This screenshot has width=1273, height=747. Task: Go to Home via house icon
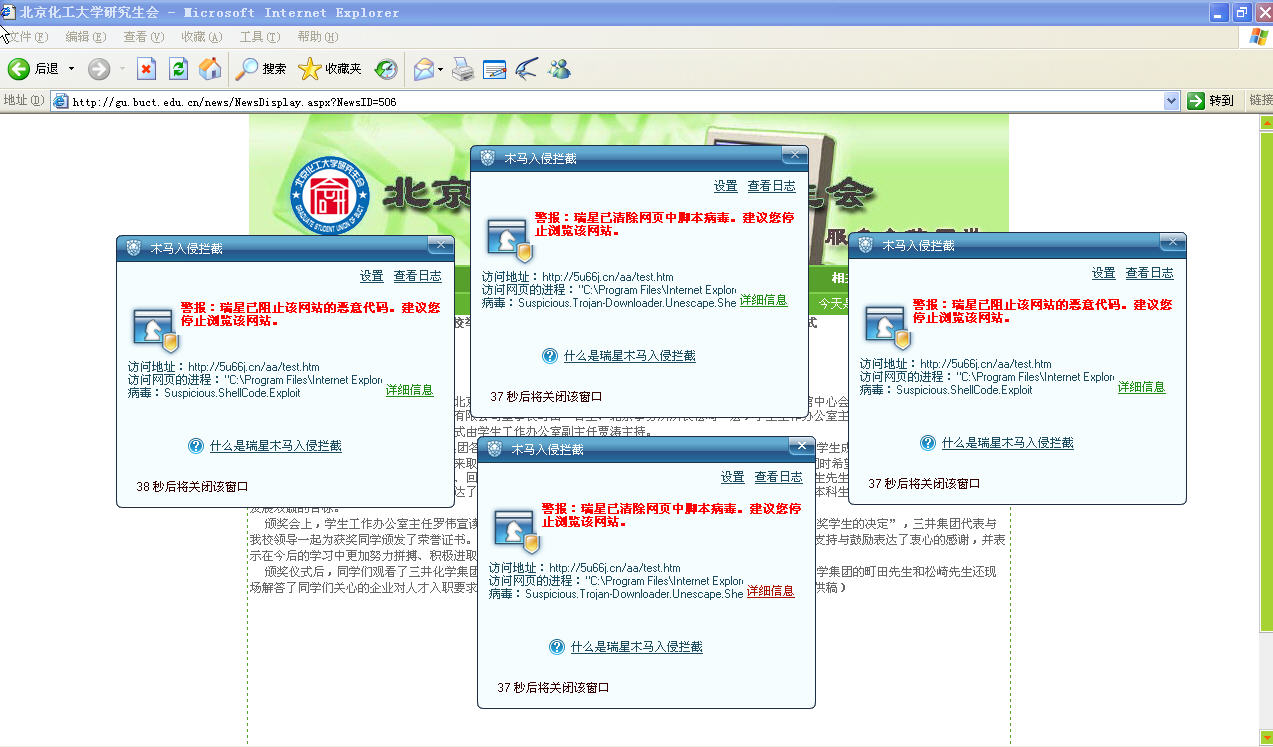click(210, 69)
